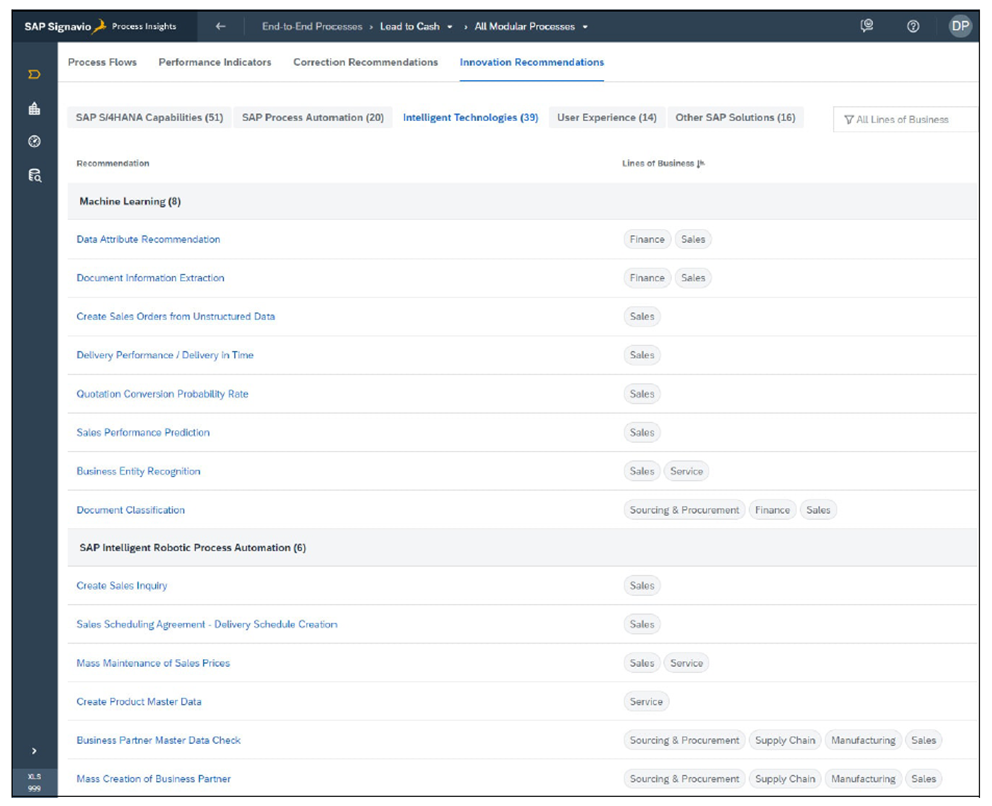992x806 pixels.
Task: Switch to the SAP S/4HANA Capabilities tab
Action: pyautogui.click(x=148, y=117)
